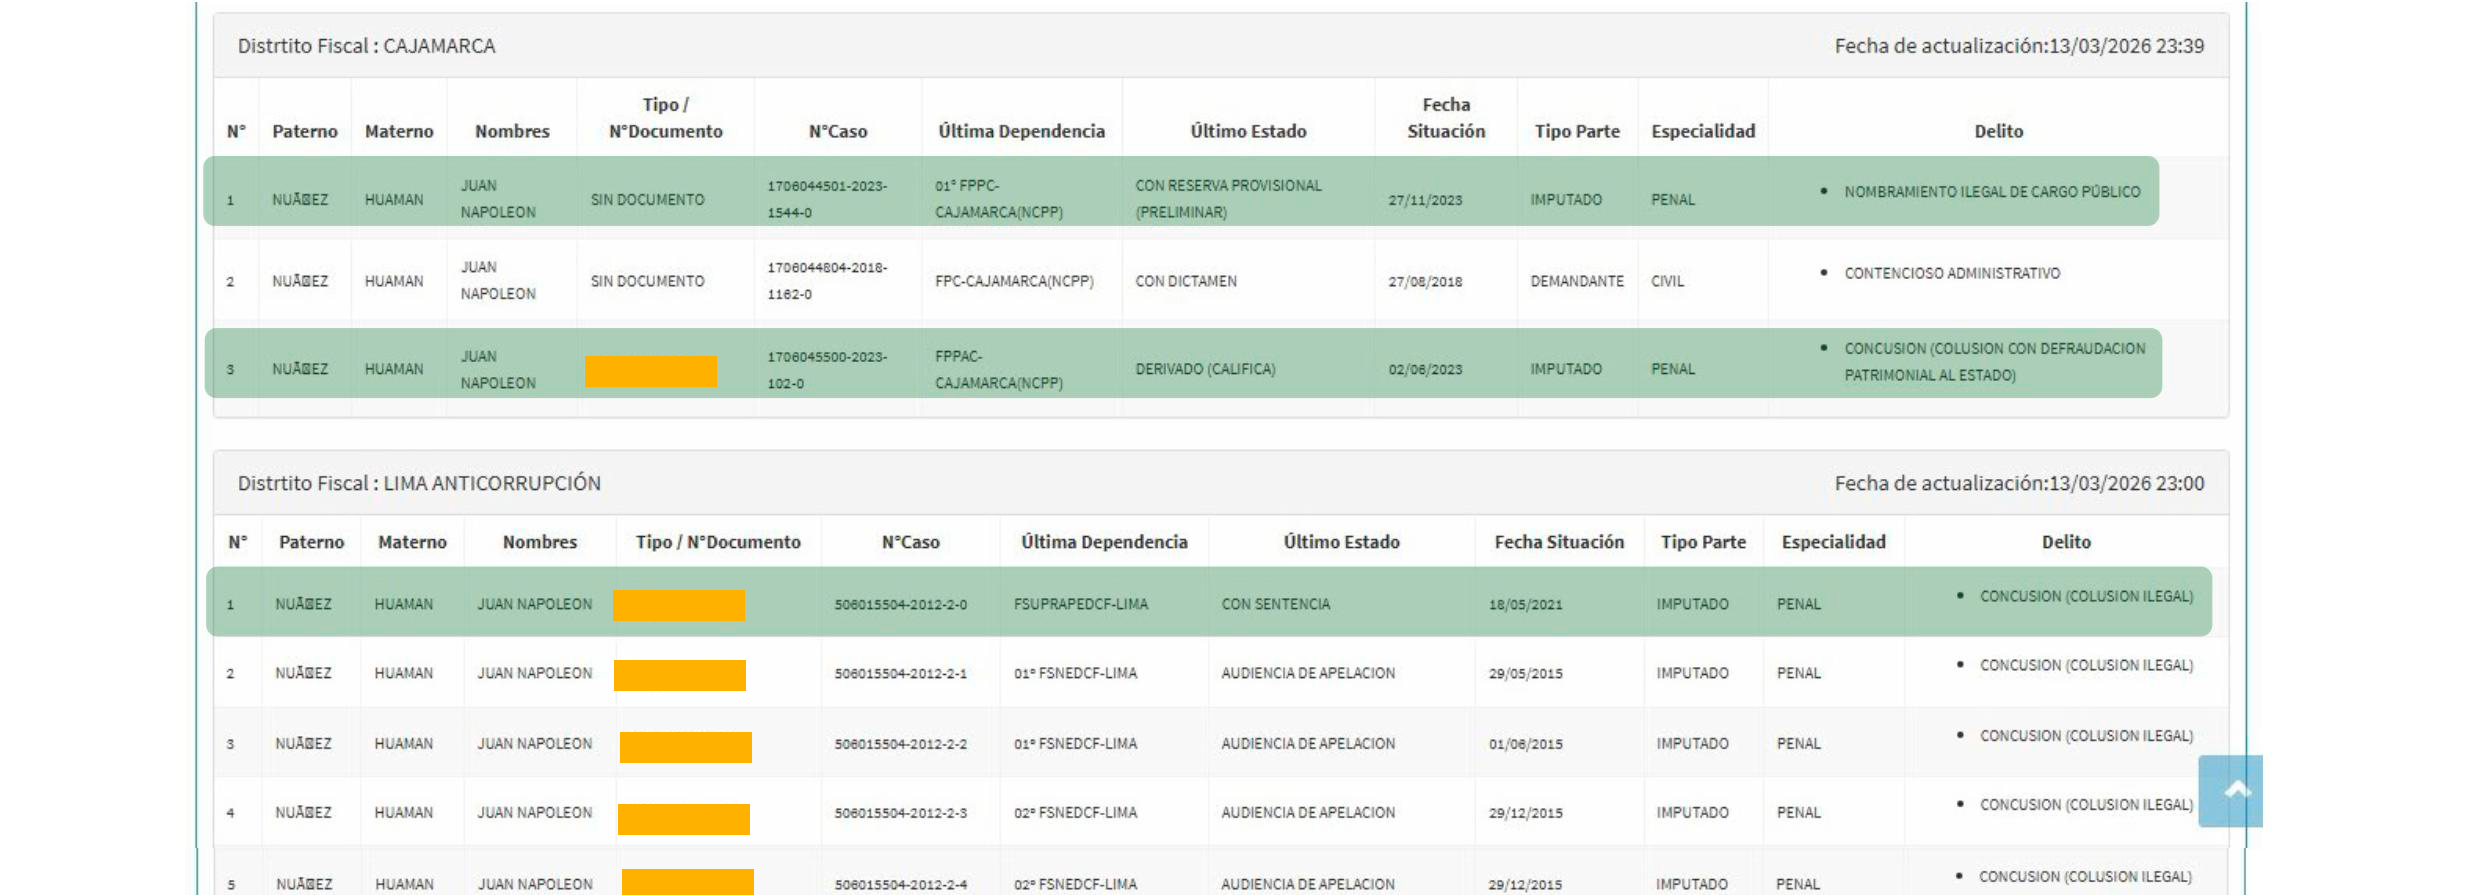Click the DEMANDANTE party type cell
Image resolution: width=2465 pixels, height=895 pixels.
(x=1576, y=282)
